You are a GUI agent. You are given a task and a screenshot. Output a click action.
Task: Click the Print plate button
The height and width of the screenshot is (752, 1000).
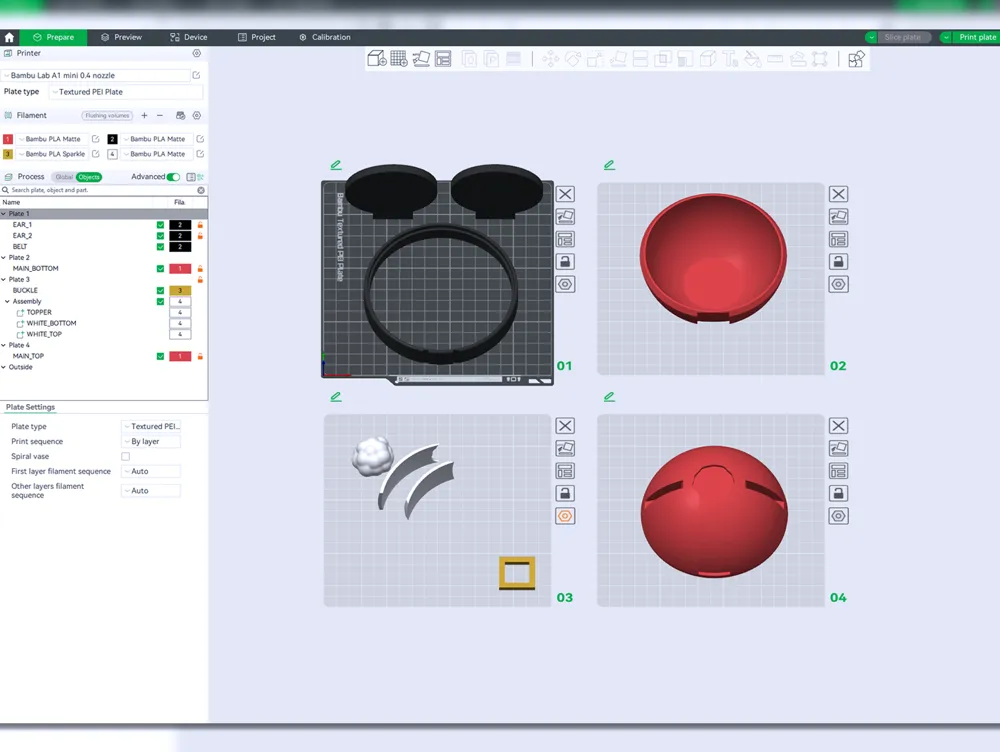[x=971, y=37]
